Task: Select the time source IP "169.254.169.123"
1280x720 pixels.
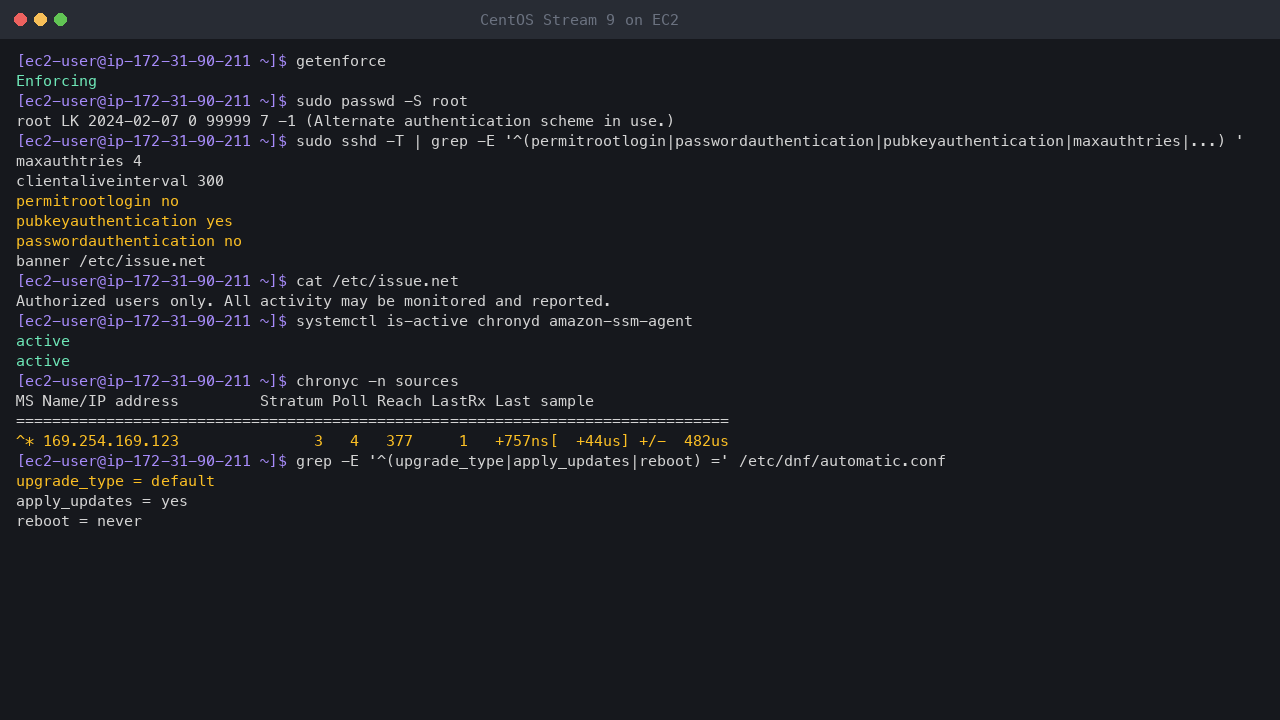Action: coord(111,441)
